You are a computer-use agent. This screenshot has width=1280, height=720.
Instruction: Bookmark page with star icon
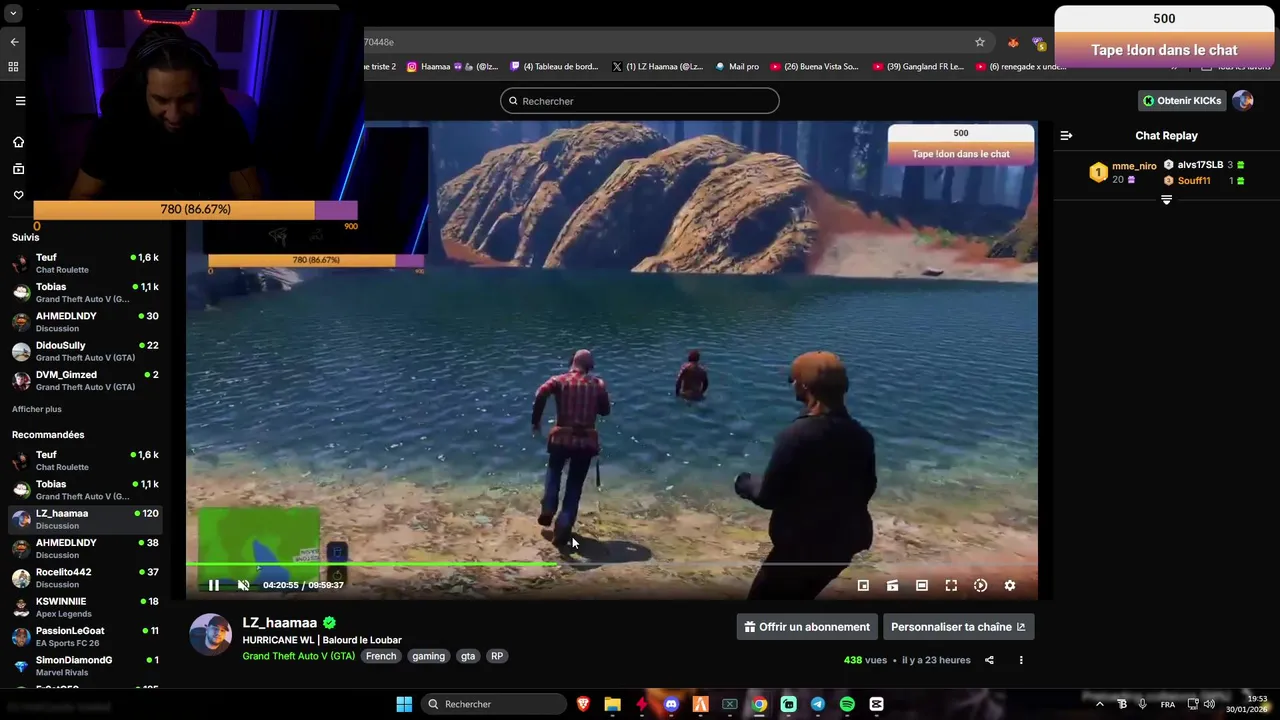pyautogui.click(x=980, y=42)
